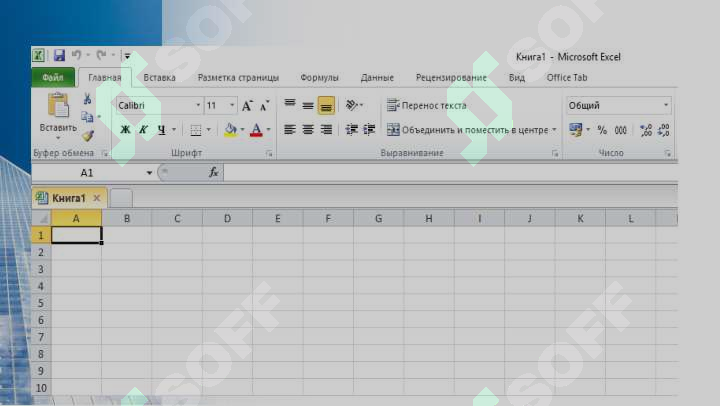Click Объединить и поместить в центре
The image size is (720, 406).
point(467,130)
